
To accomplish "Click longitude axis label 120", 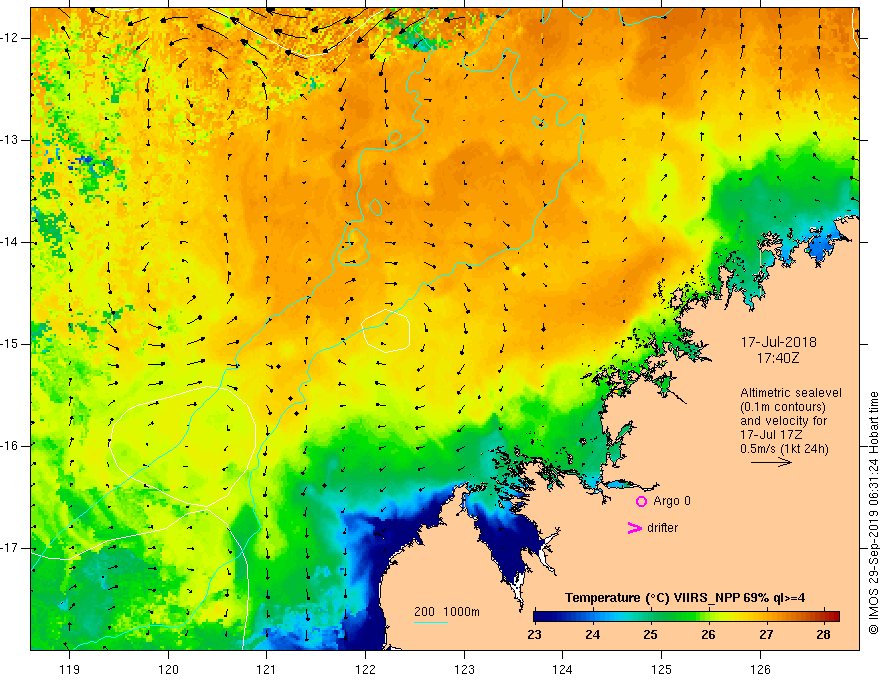I will point(168,669).
